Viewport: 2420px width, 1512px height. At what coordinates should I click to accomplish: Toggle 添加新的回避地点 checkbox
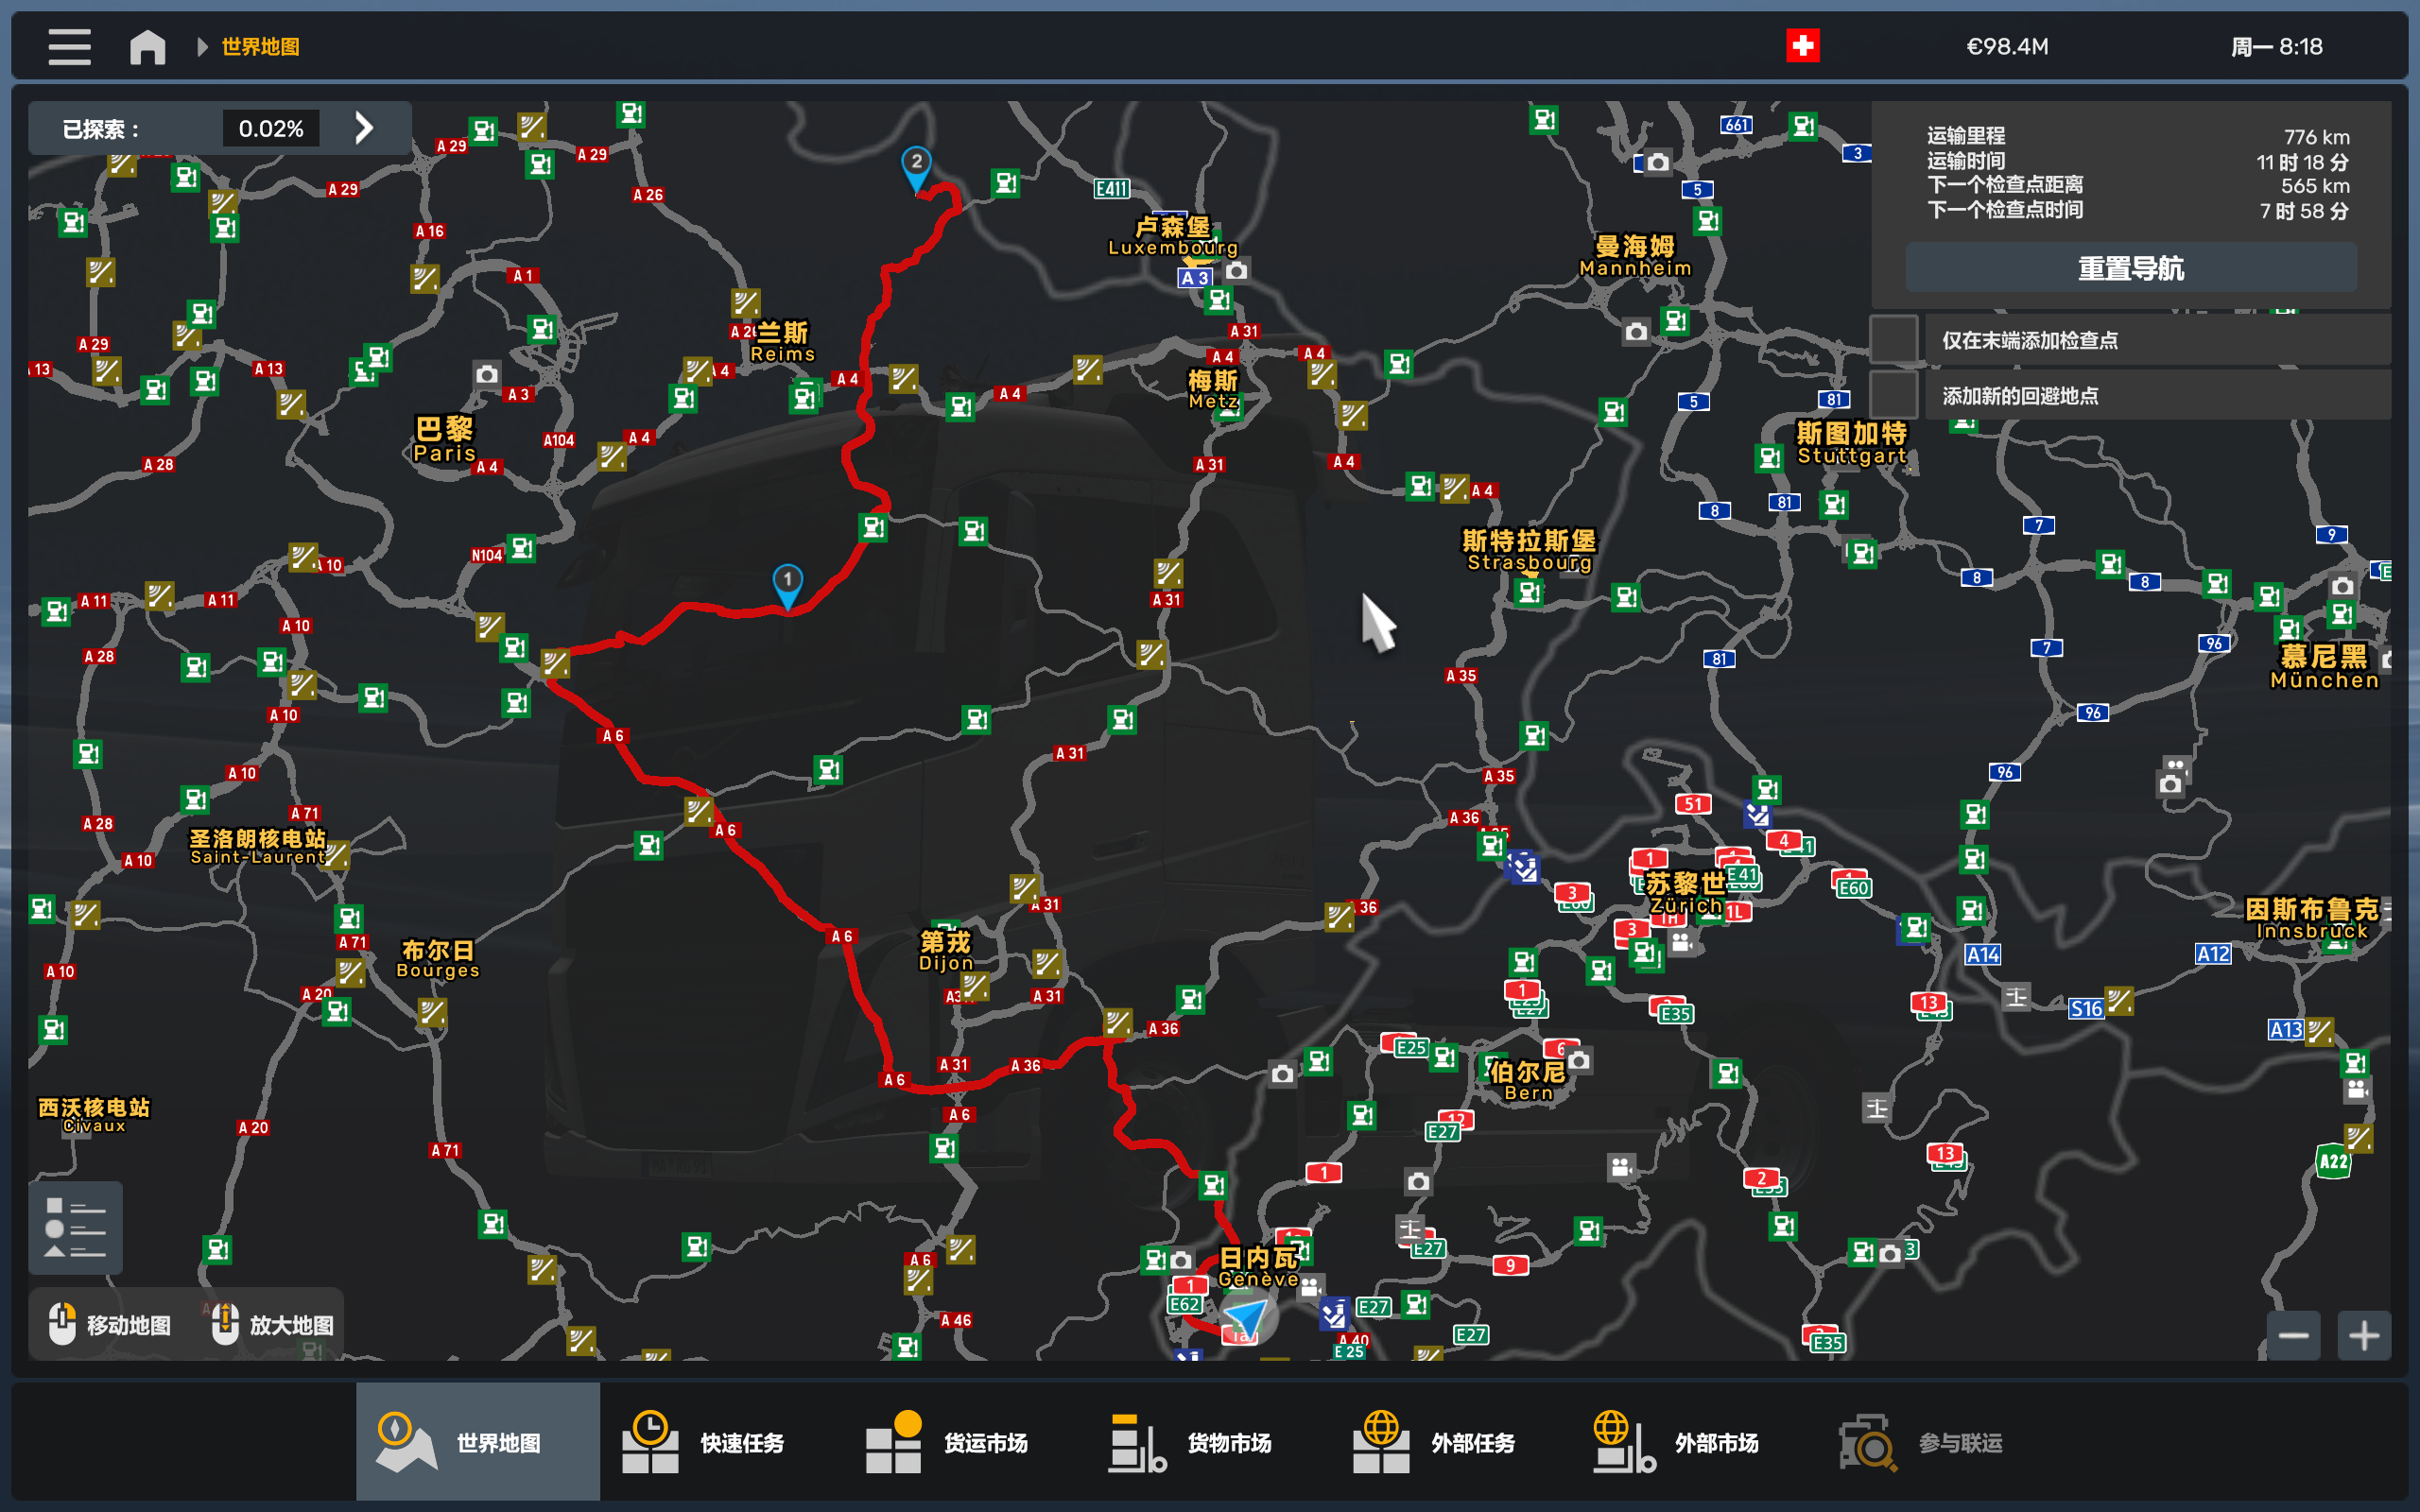coord(1893,394)
